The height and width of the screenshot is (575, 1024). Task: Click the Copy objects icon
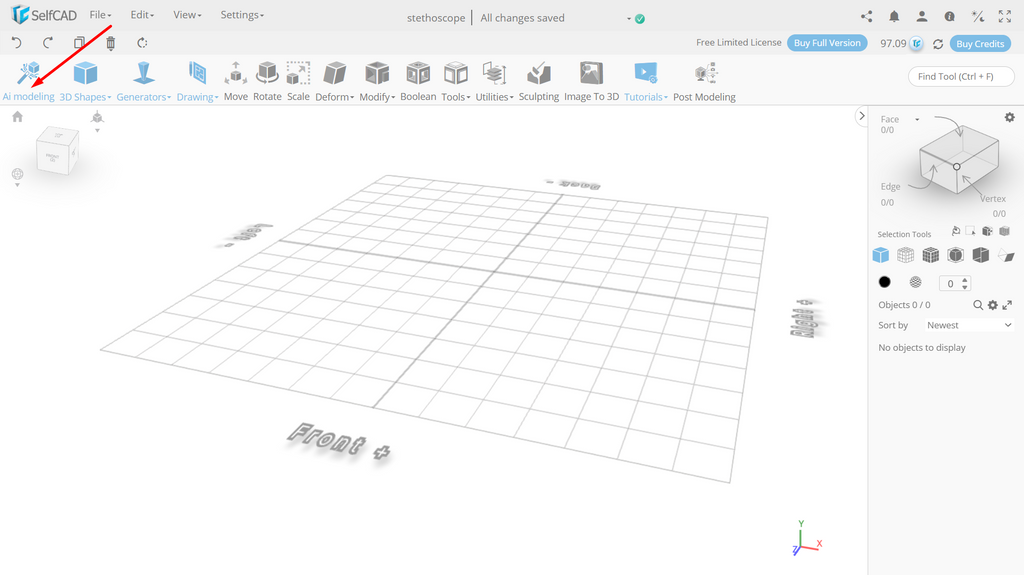[x=79, y=43]
